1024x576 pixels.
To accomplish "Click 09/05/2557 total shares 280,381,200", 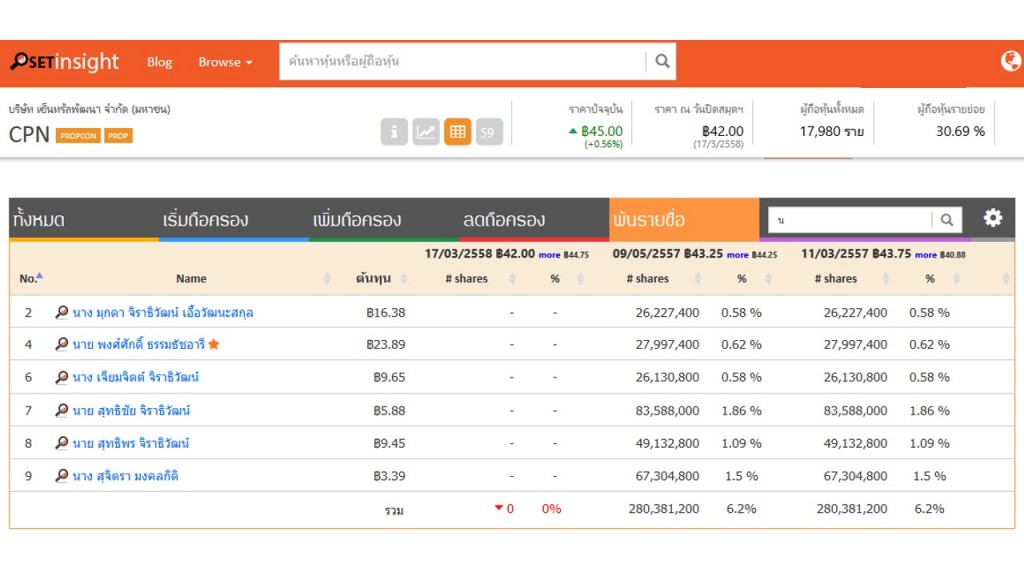I will [664, 509].
